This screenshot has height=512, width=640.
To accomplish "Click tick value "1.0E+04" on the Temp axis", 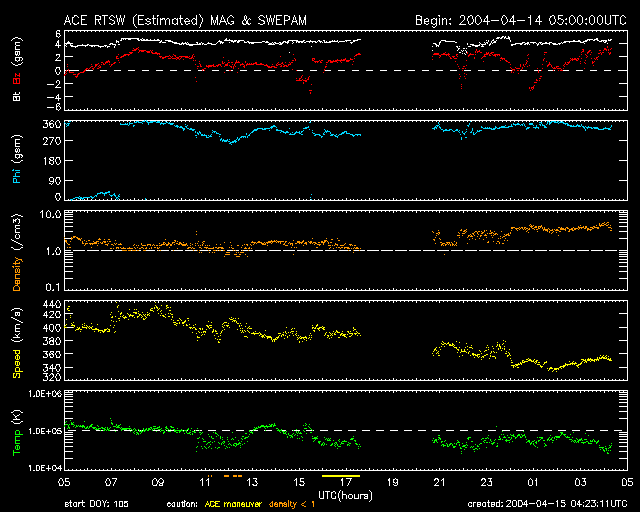I will tap(45, 468).
